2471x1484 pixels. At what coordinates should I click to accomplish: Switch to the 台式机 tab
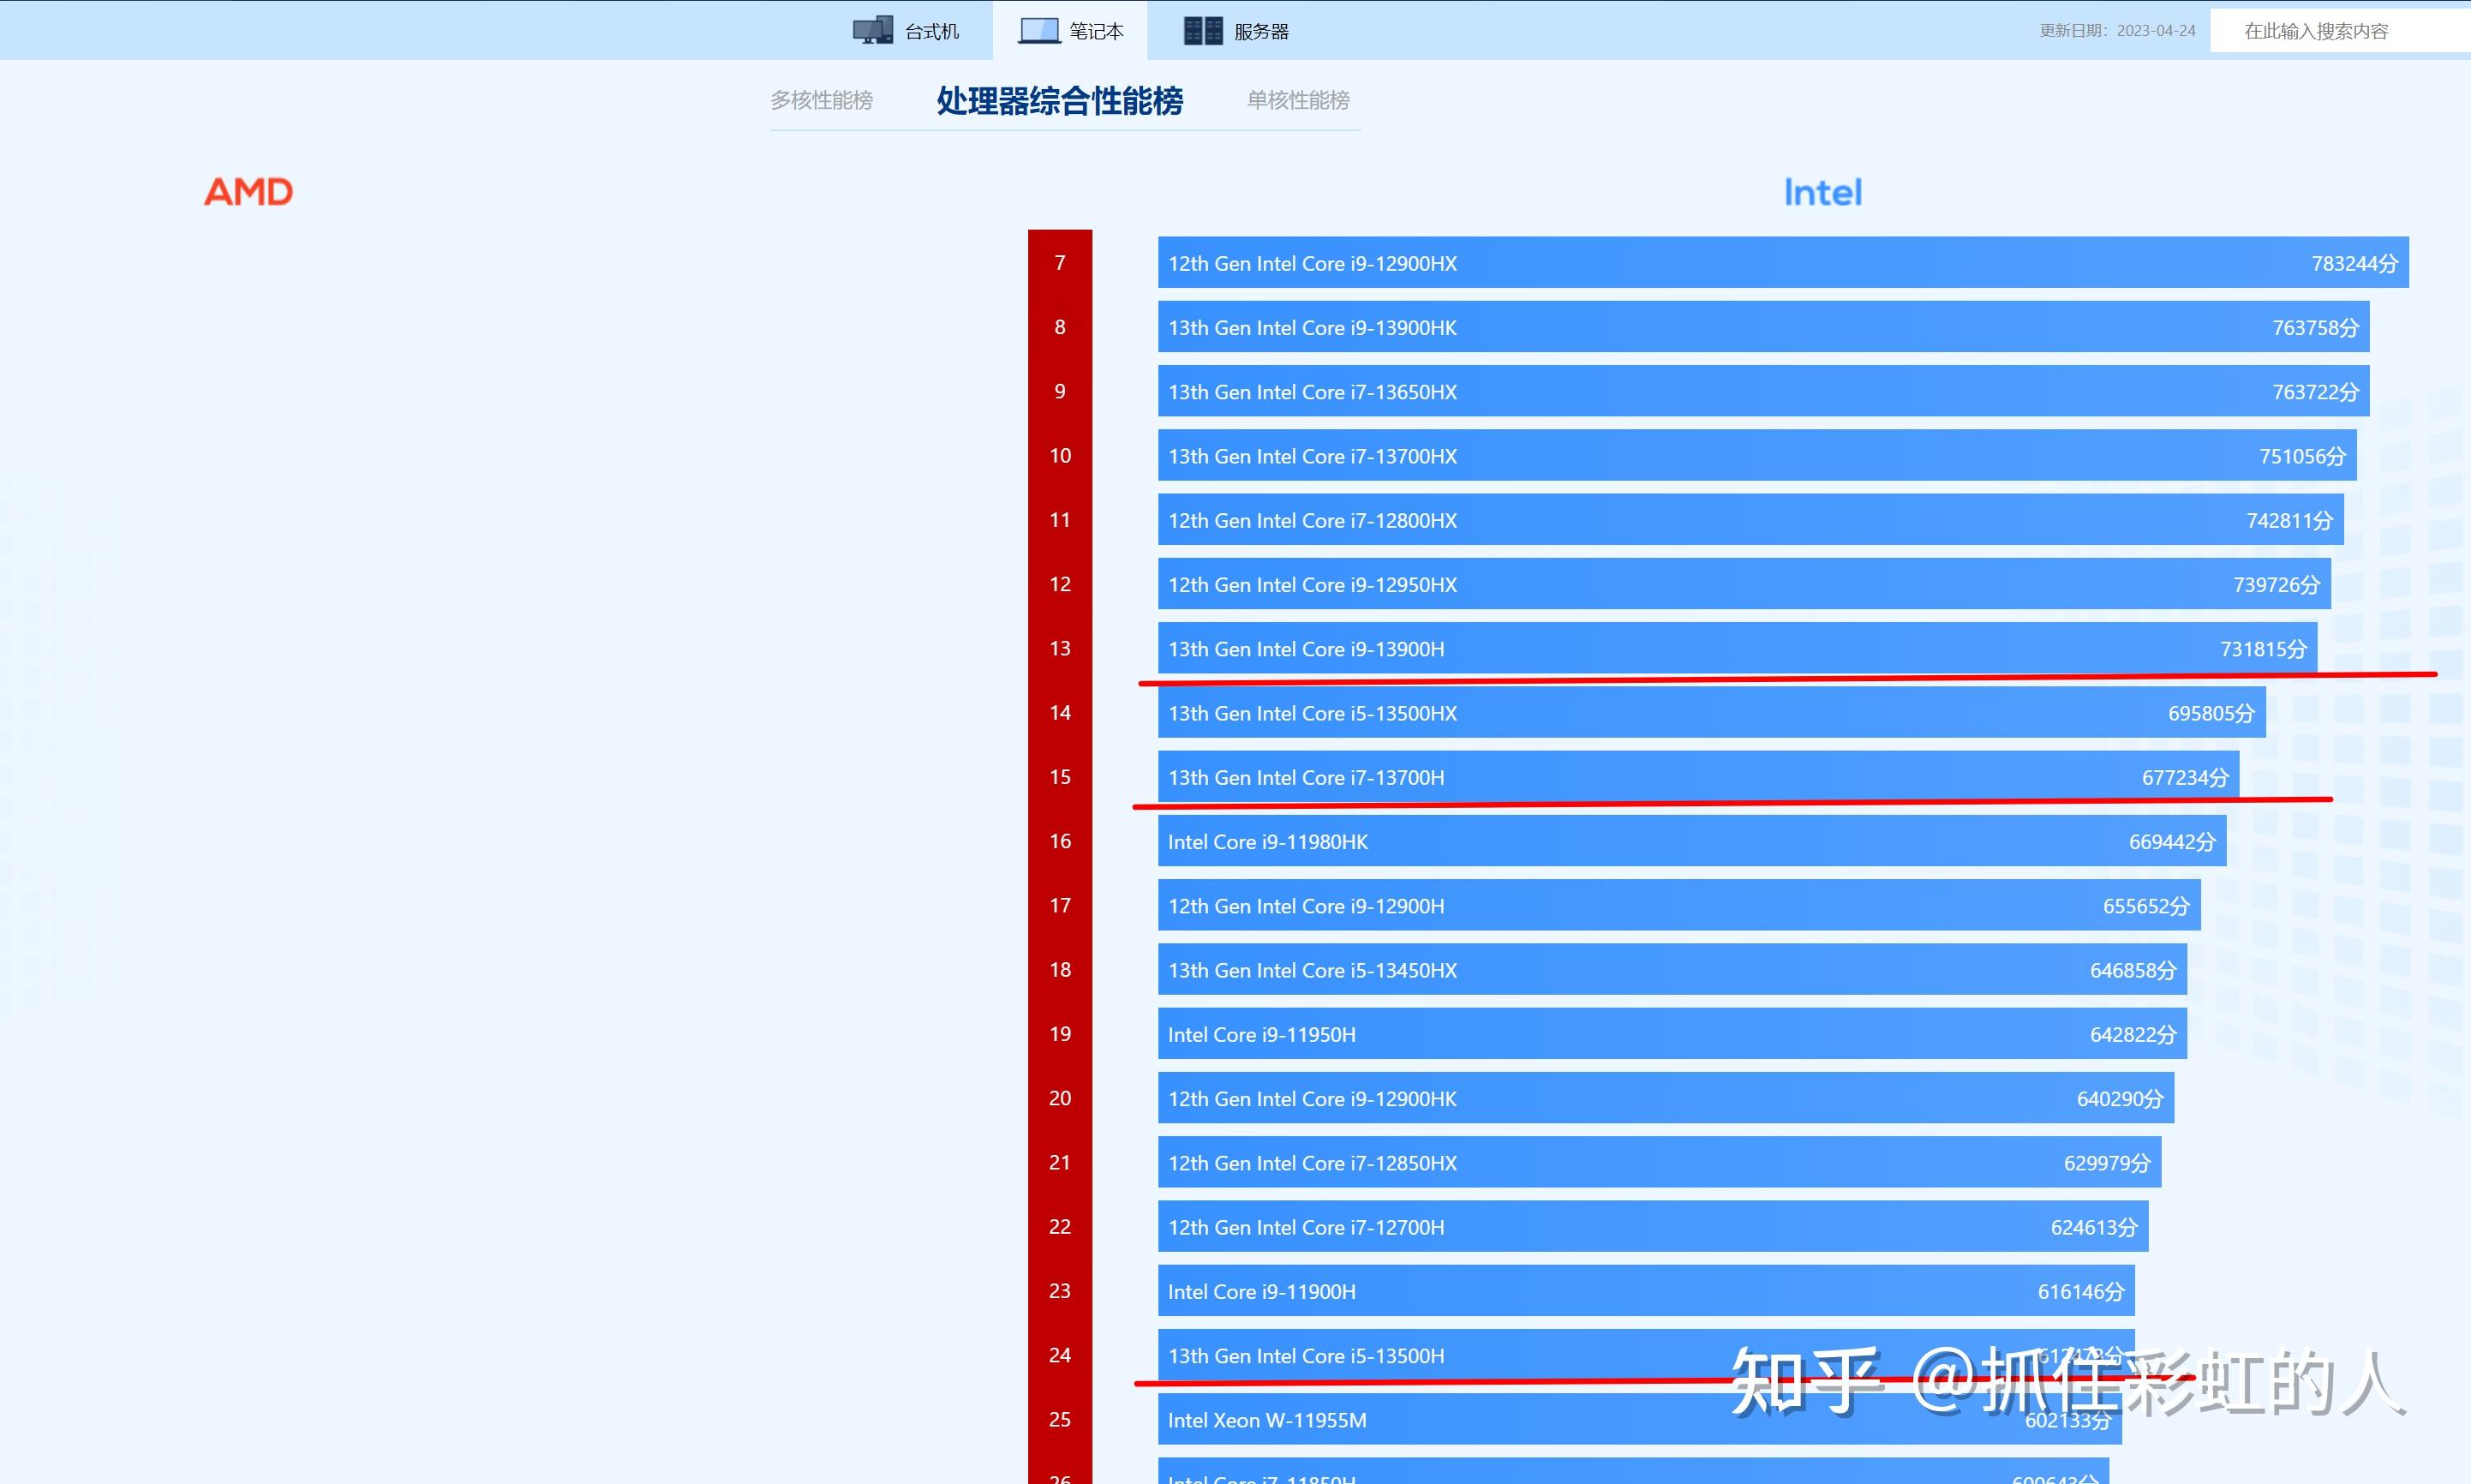[x=906, y=30]
